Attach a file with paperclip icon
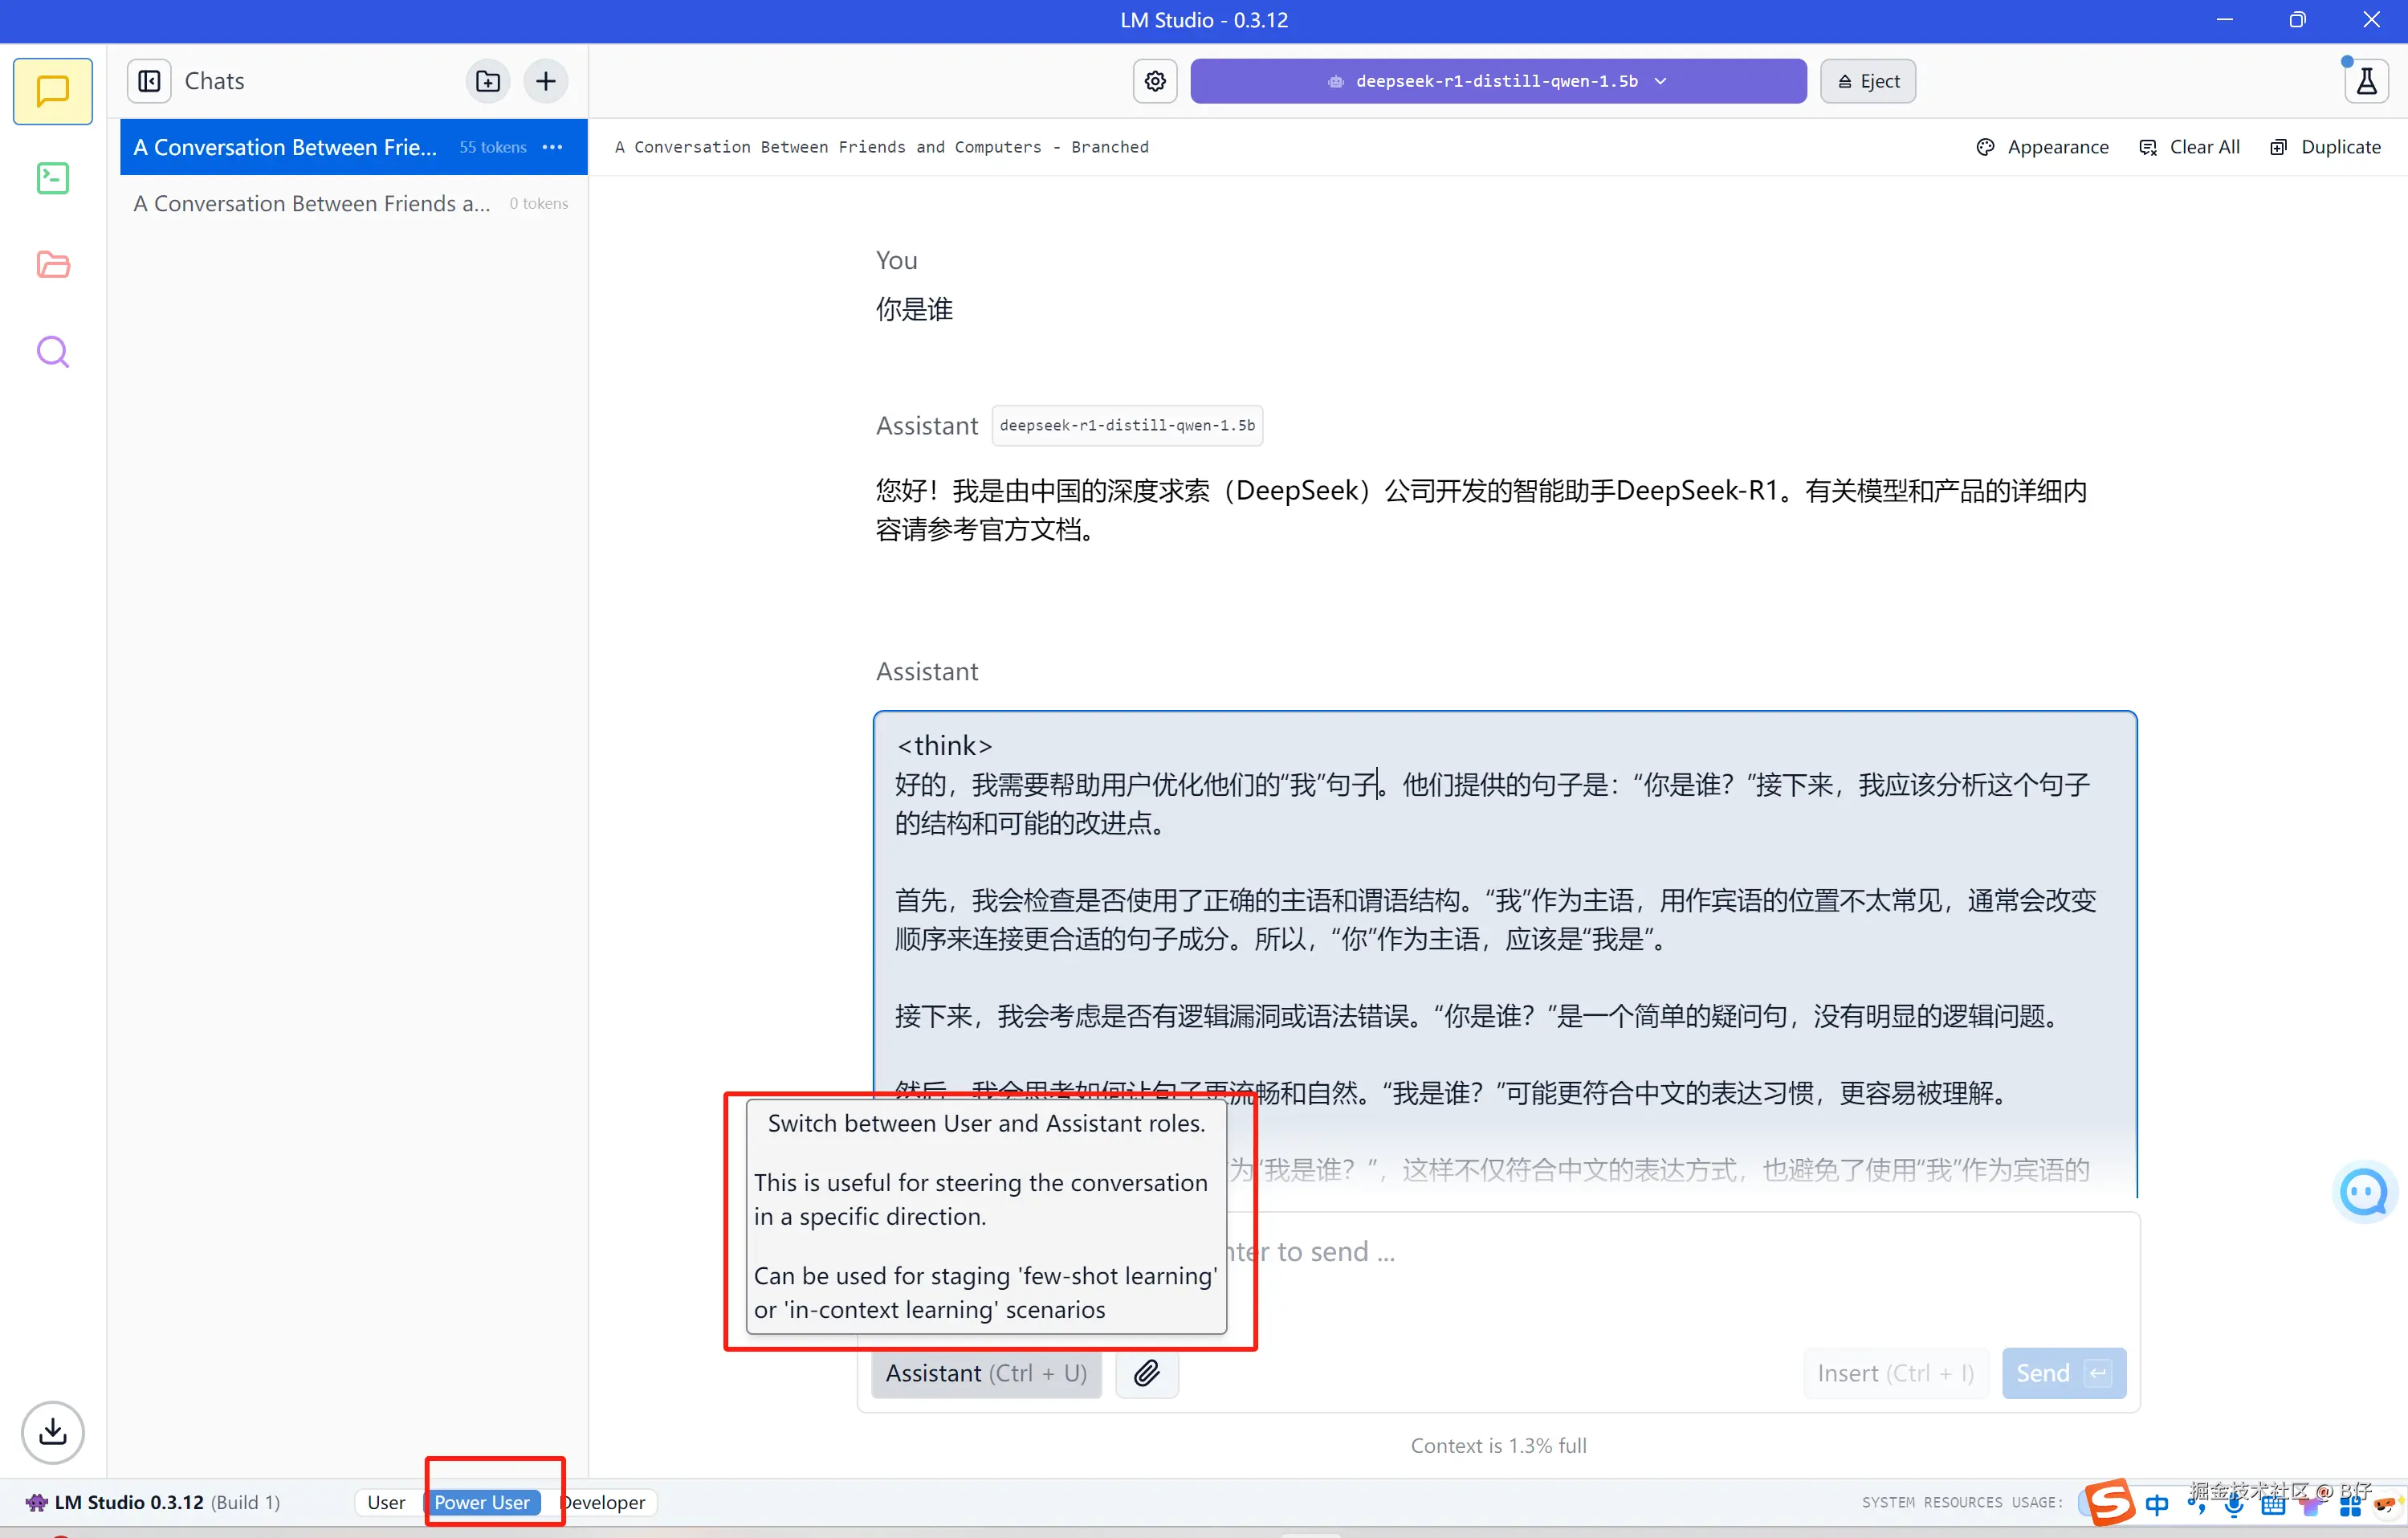Screen dimensions: 2408x1538 click(1147, 1373)
